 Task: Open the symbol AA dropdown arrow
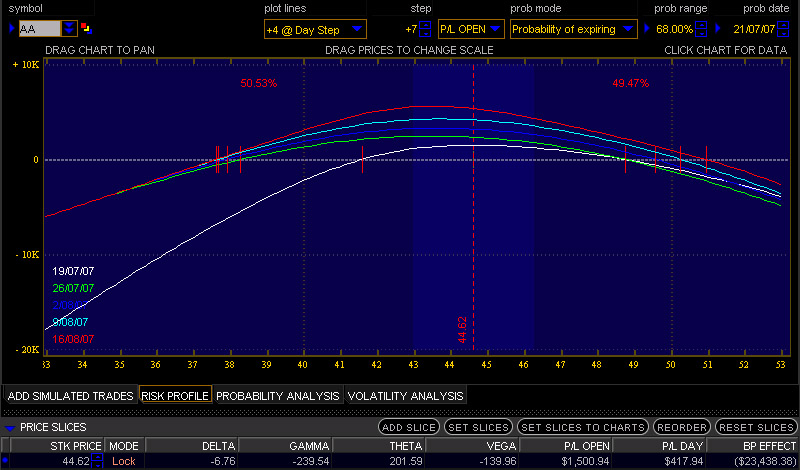coord(69,29)
